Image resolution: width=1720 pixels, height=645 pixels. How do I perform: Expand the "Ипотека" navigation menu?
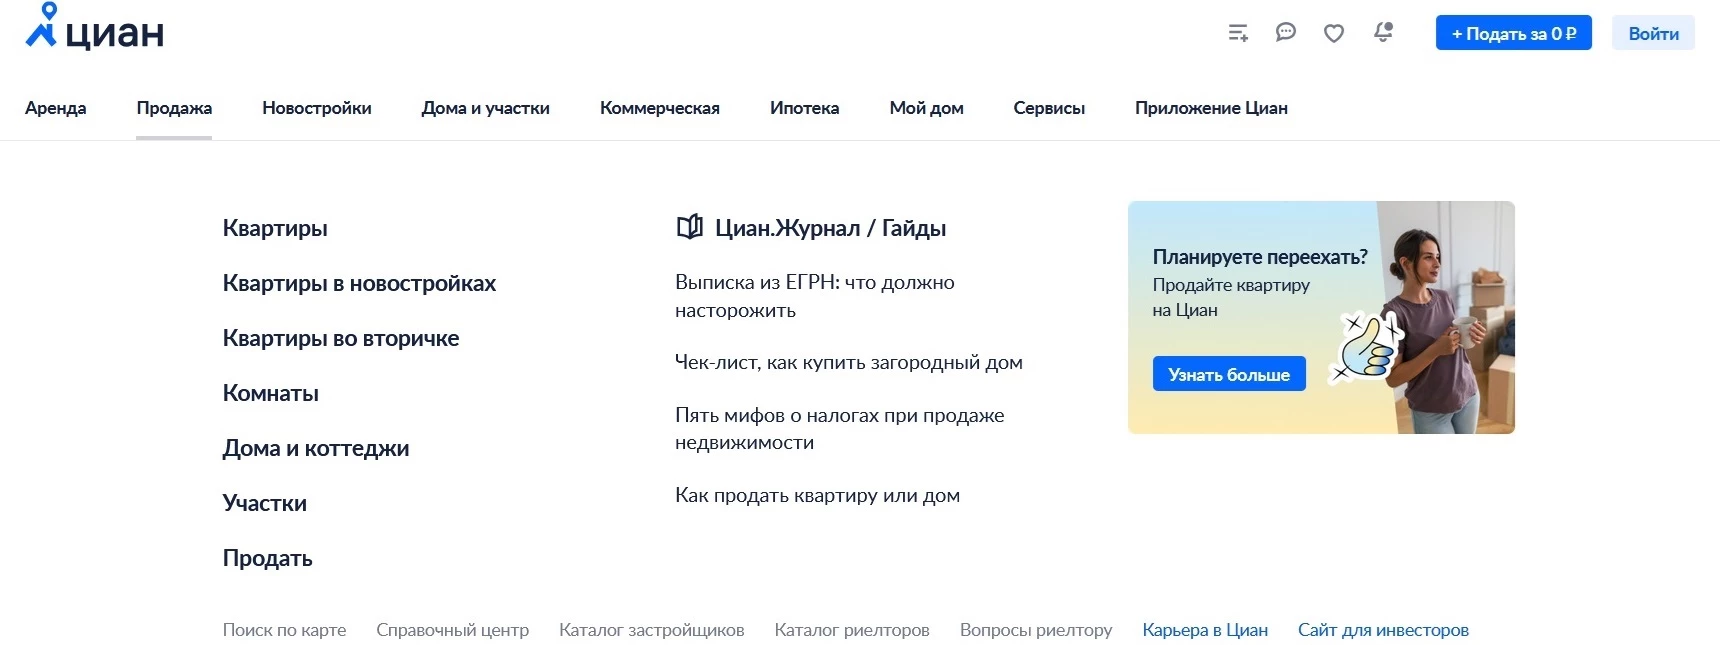(804, 108)
